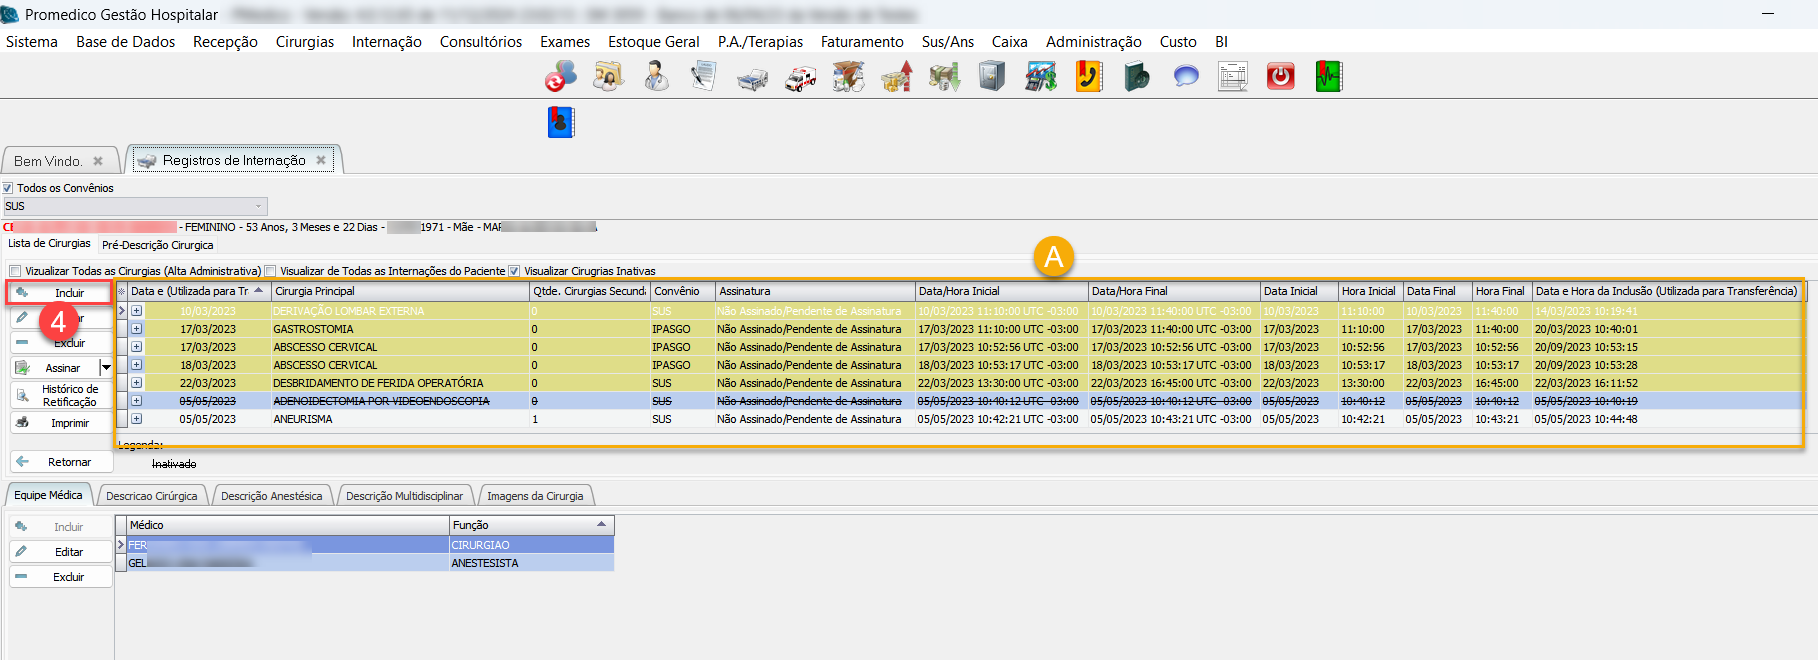Click the green heartbeat monitor icon

click(x=1328, y=77)
